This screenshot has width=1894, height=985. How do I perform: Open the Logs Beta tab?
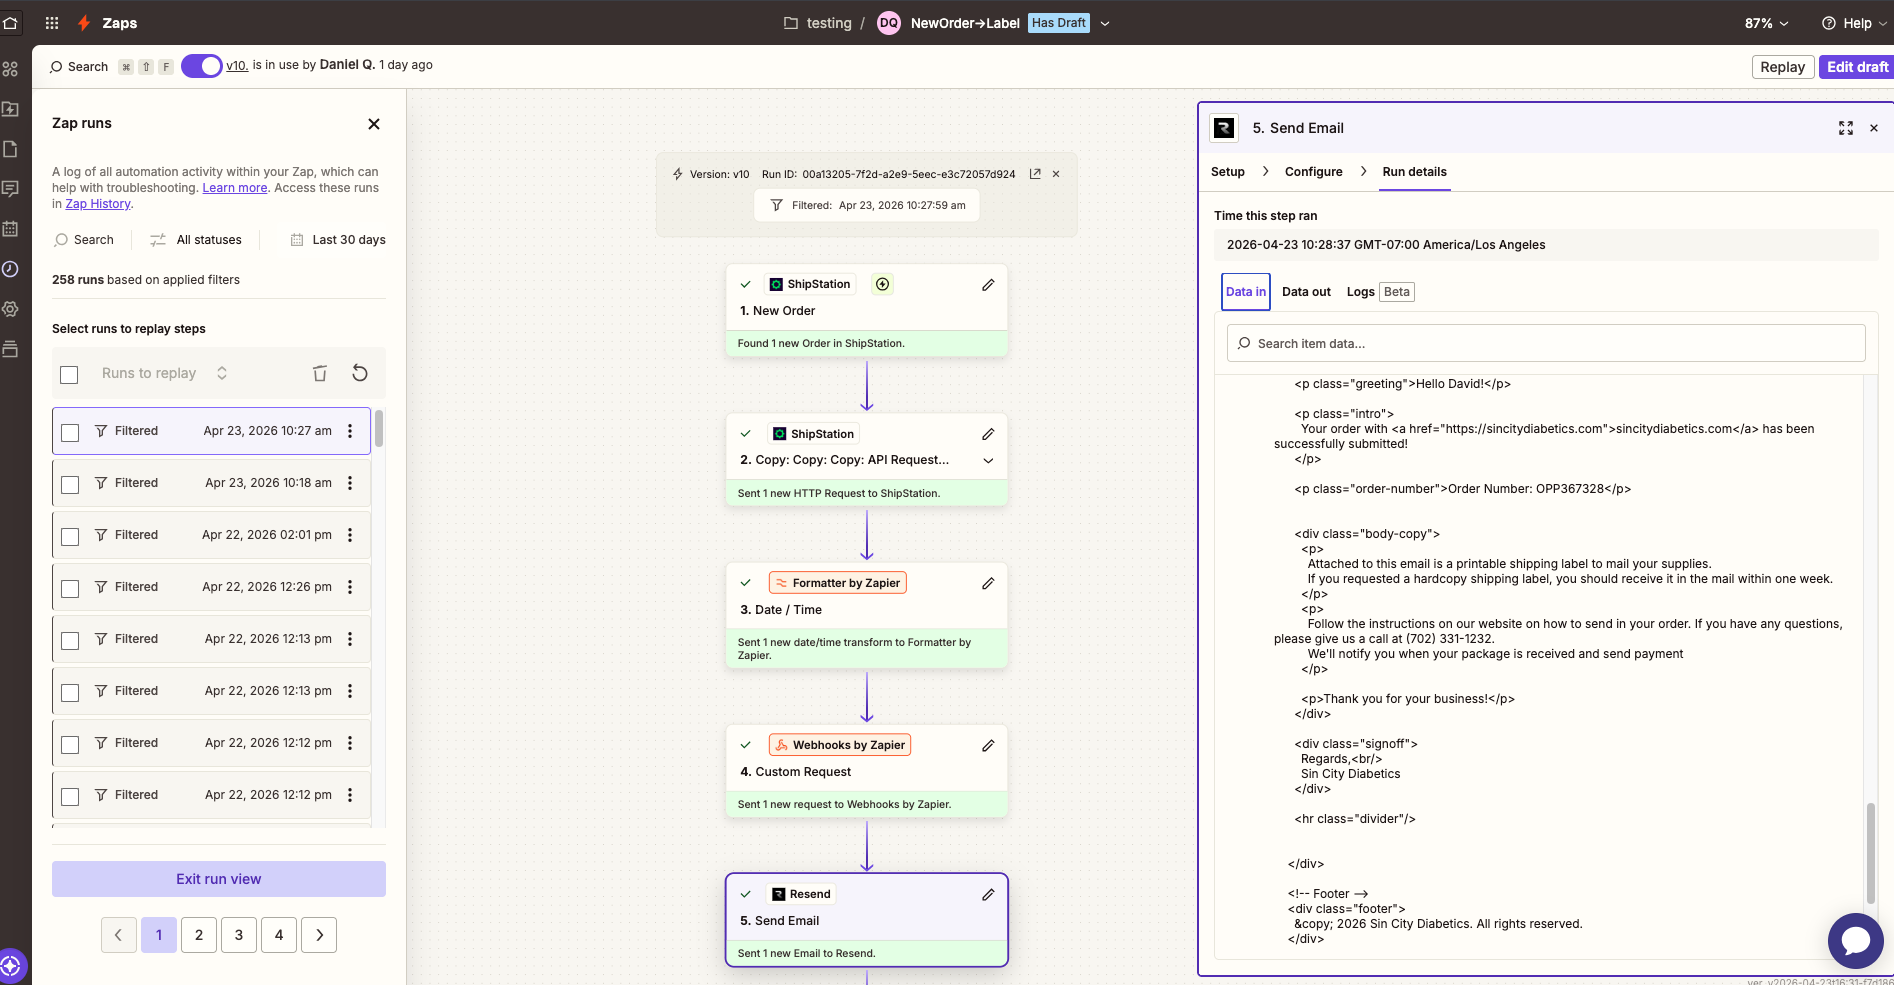point(1360,291)
